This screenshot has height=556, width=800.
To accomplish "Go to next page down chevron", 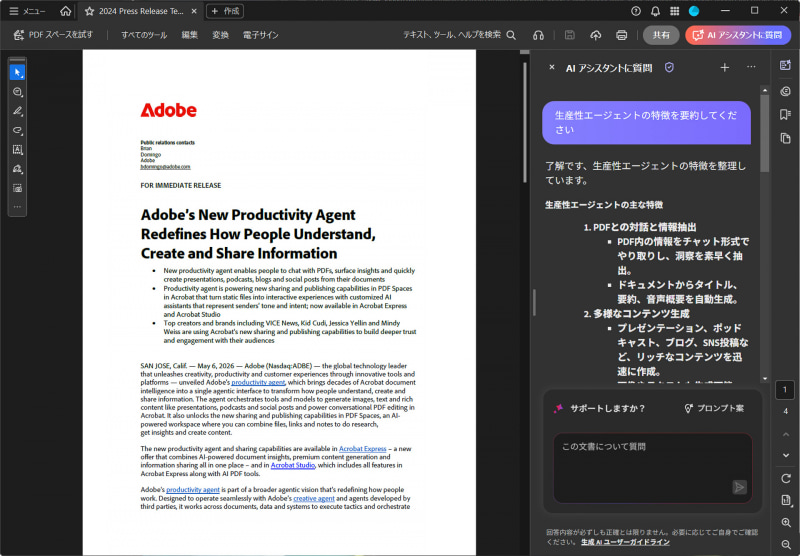I will pos(786,455).
